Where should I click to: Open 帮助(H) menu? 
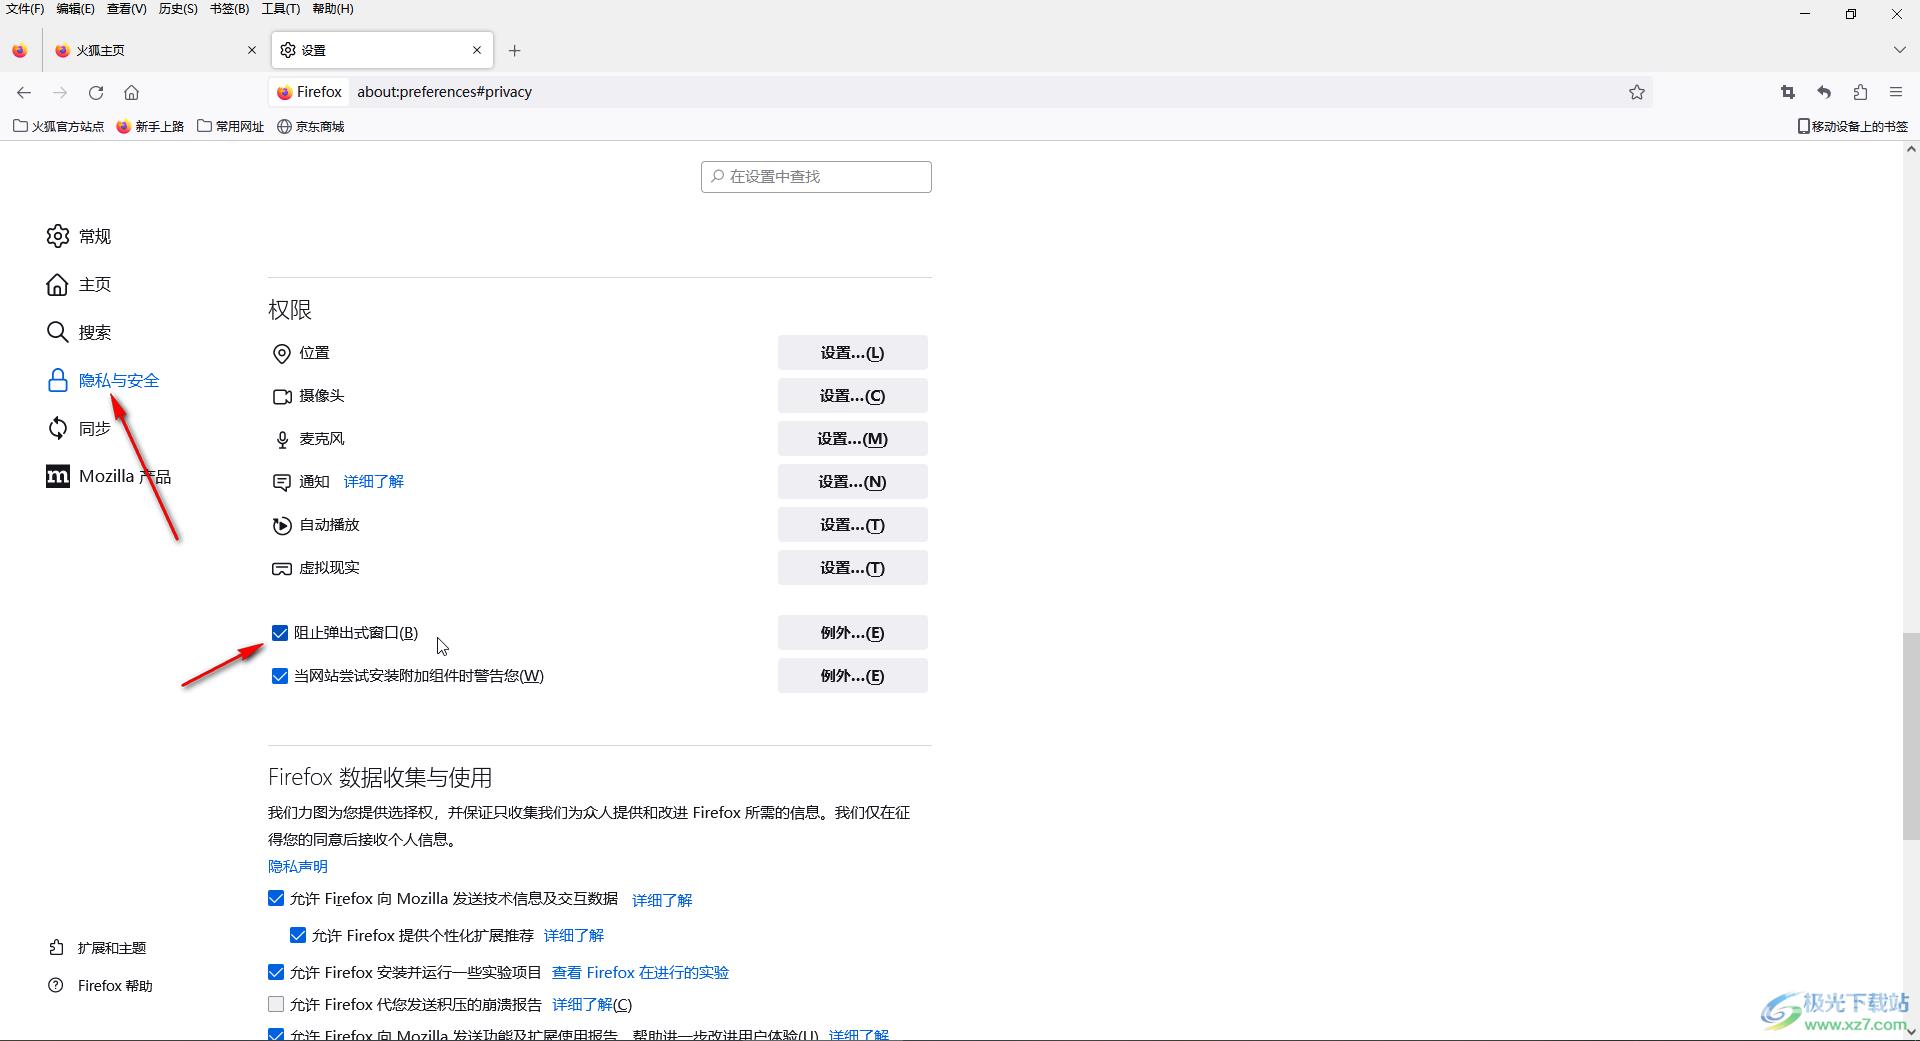[x=333, y=9]
